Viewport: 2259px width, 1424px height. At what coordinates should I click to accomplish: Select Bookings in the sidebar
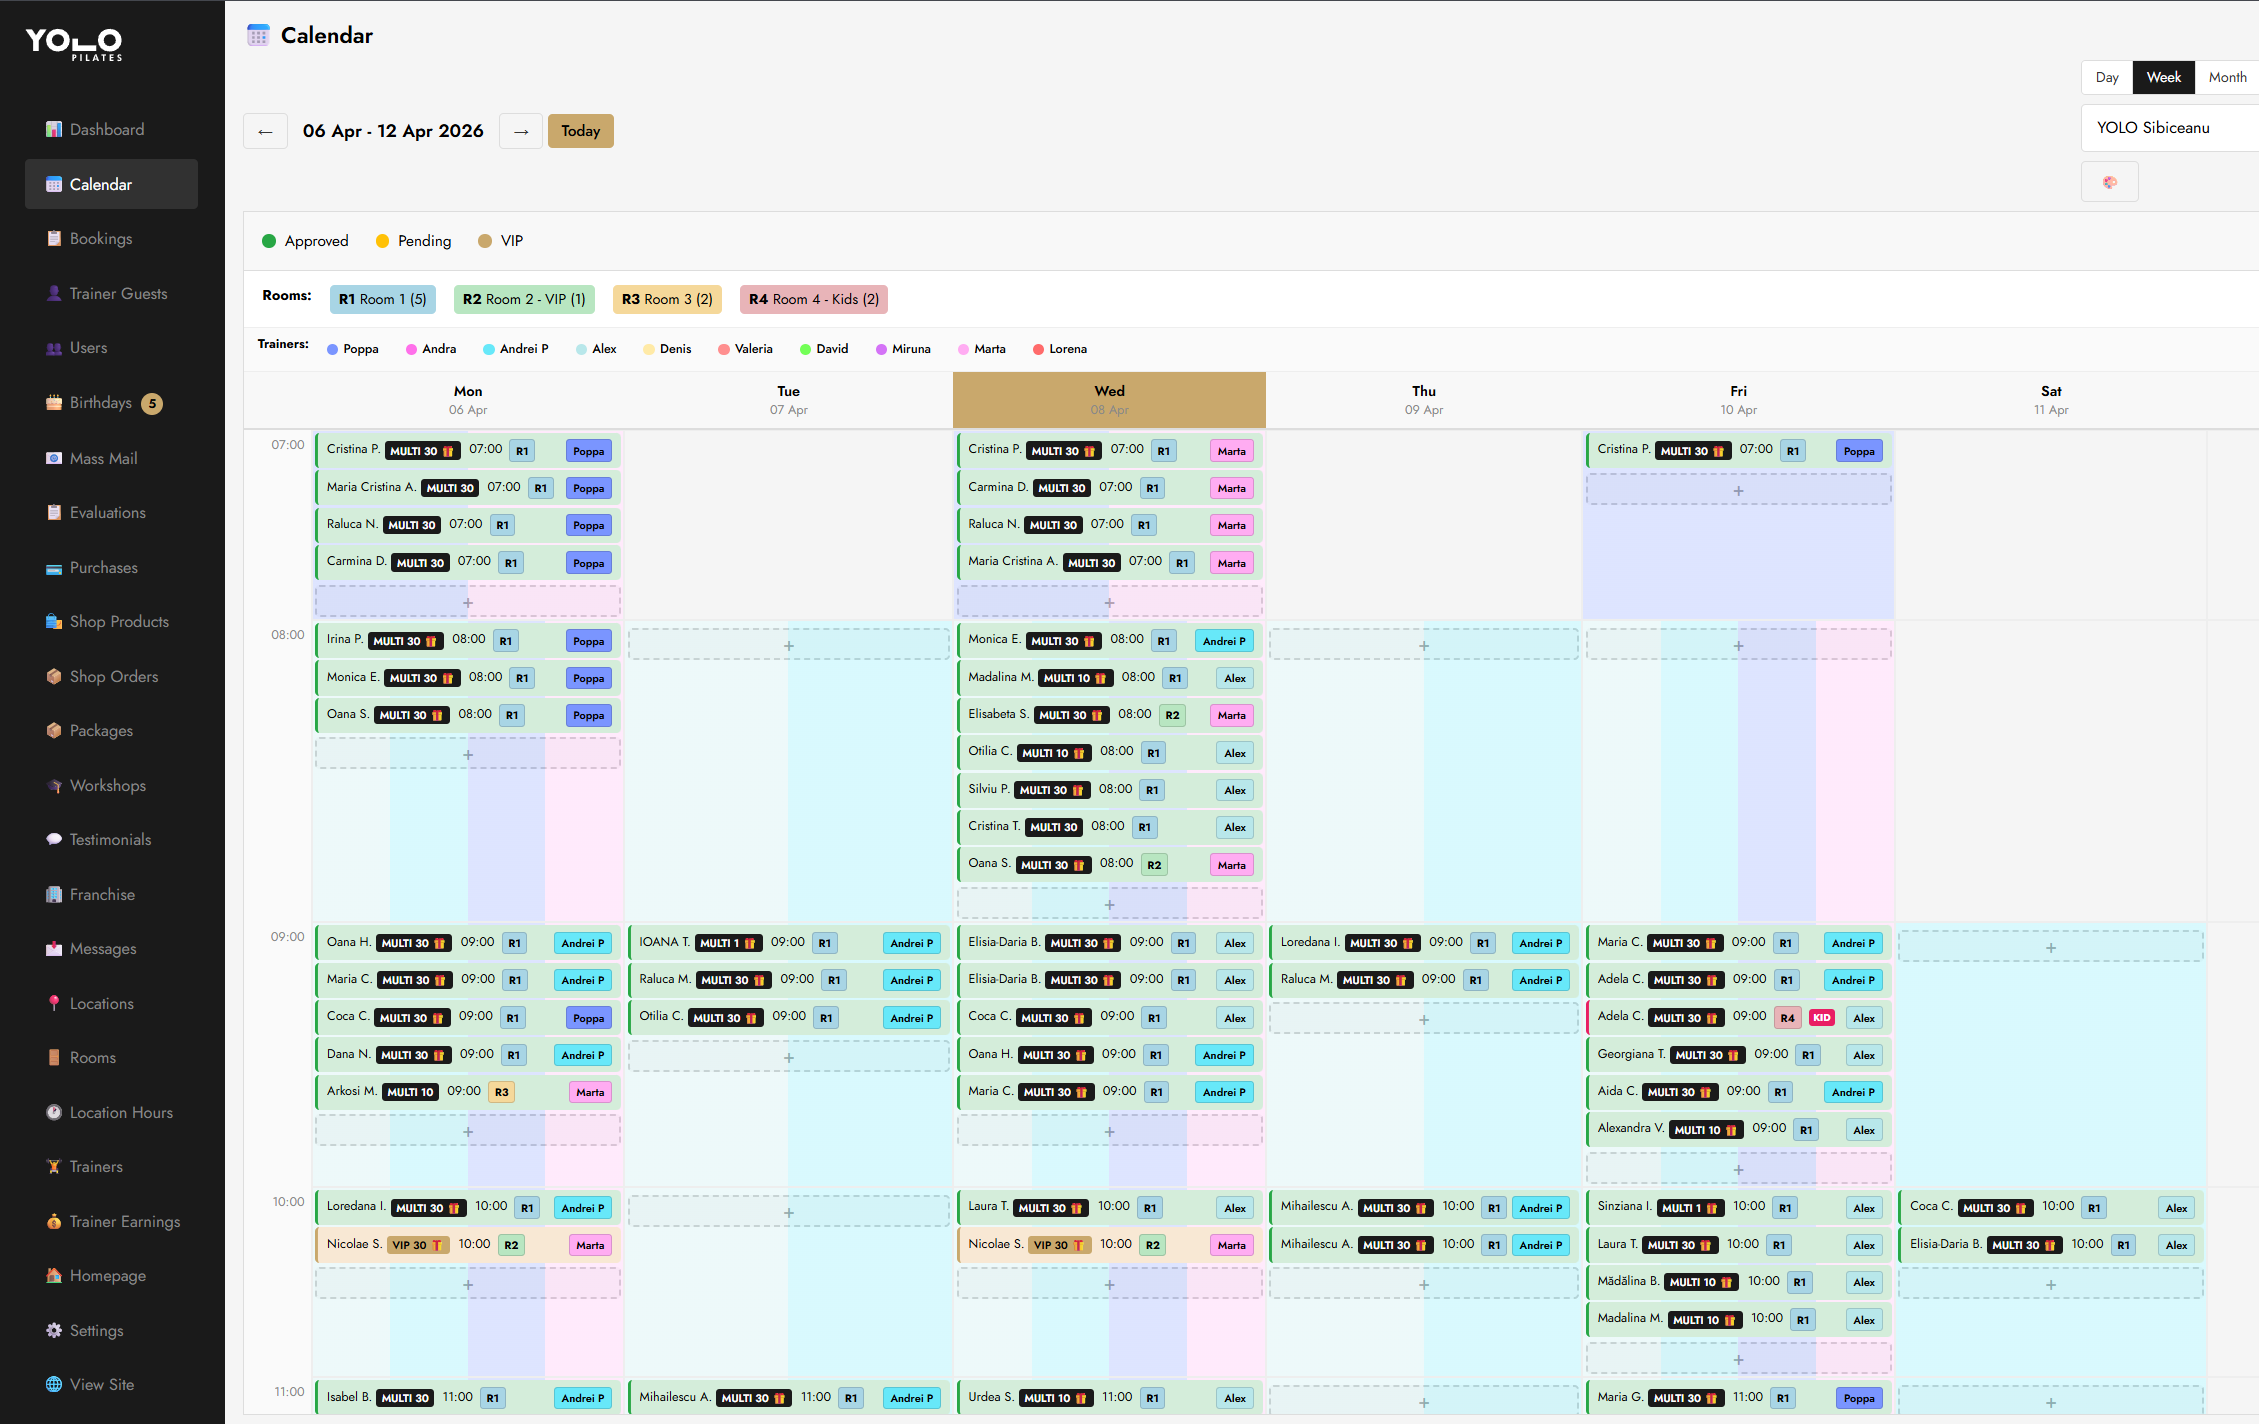[101, 238]
